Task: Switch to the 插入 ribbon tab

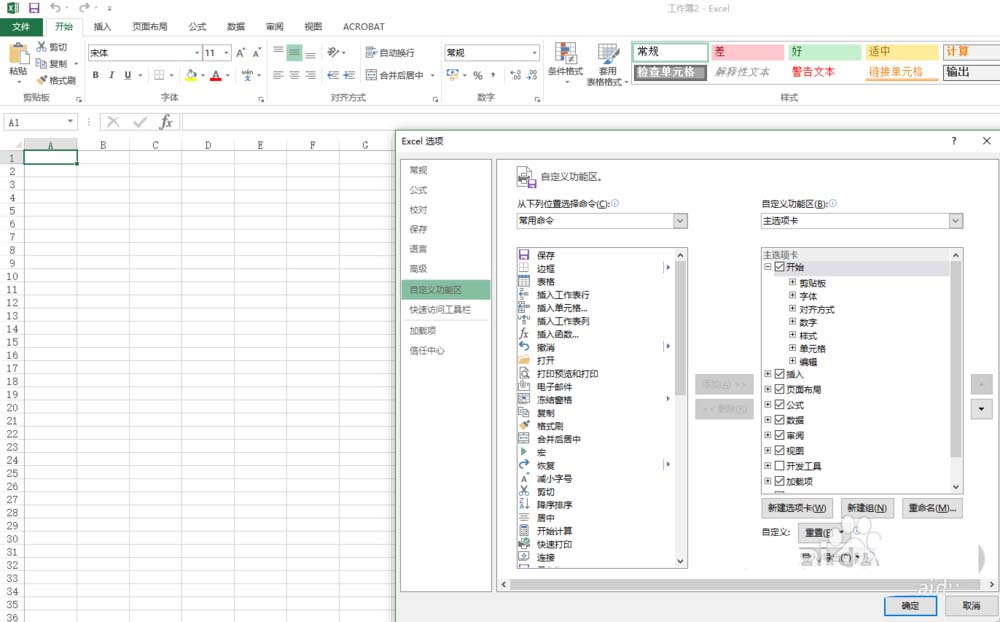Action: [102, 27]
